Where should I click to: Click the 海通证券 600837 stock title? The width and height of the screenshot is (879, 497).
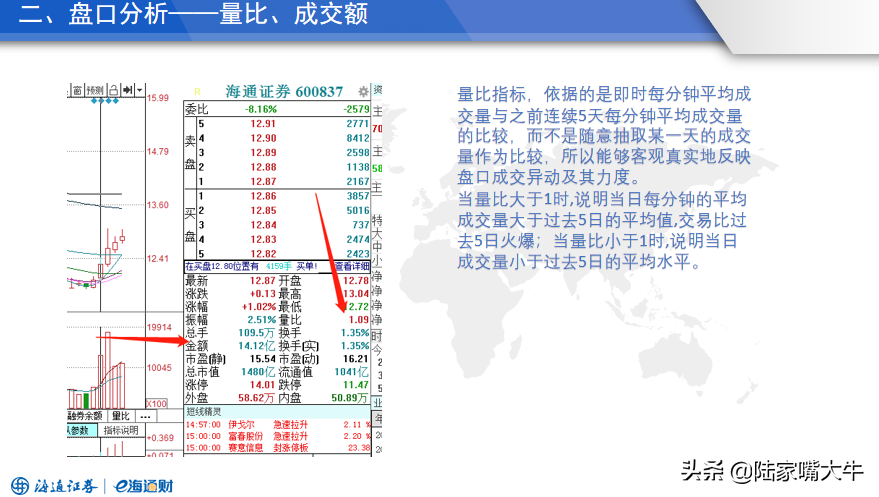point(284,91)
